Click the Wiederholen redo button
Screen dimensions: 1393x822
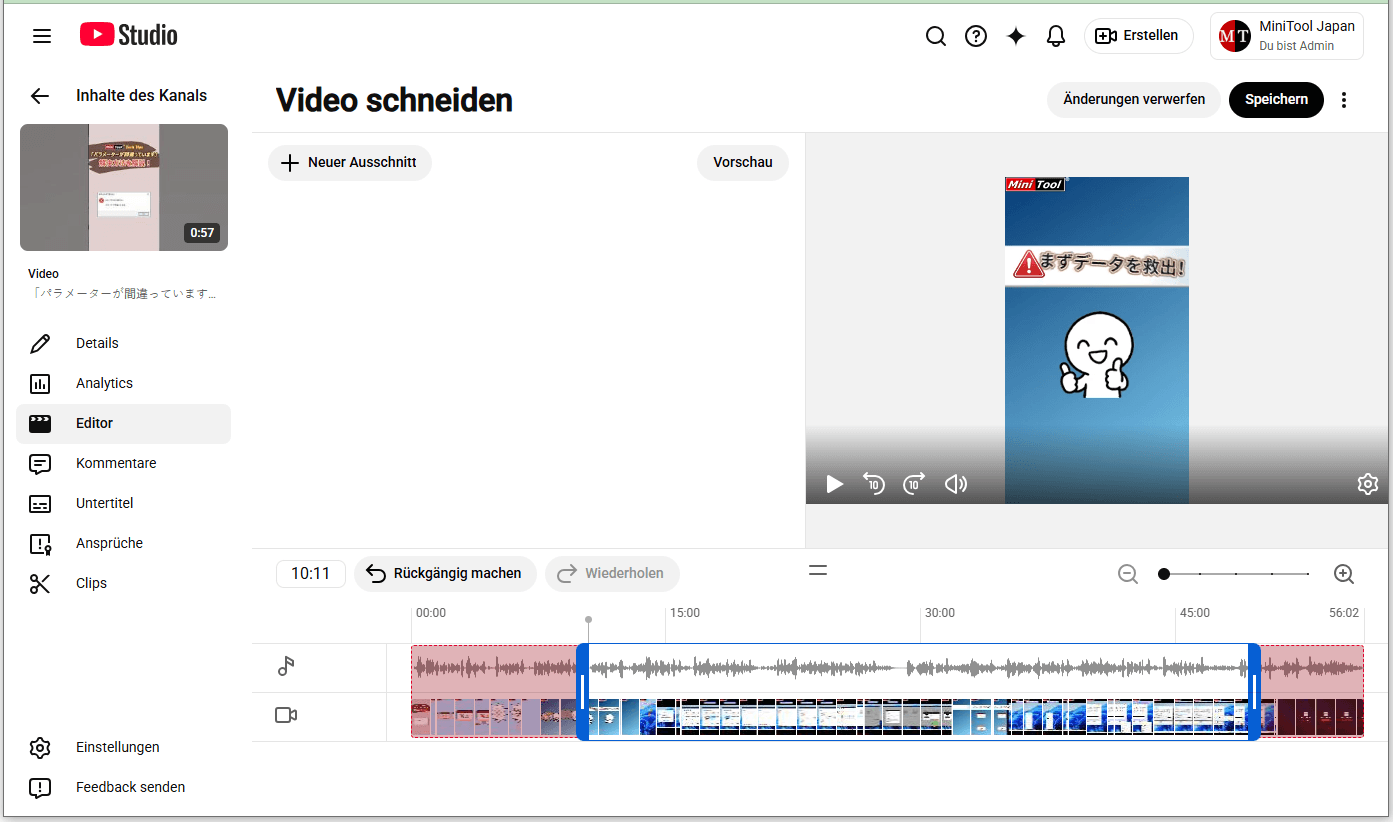[612, 574]
